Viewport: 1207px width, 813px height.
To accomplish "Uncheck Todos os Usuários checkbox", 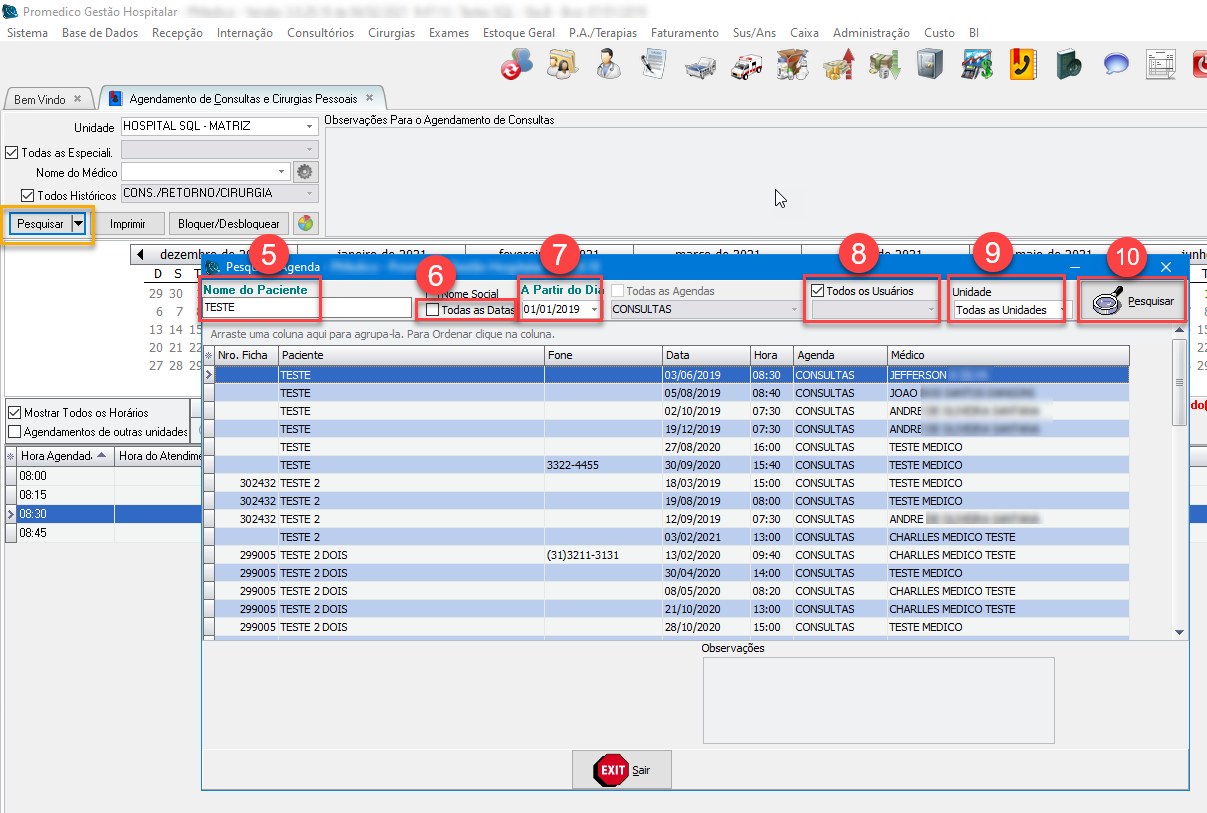I will tap(818, 291).
